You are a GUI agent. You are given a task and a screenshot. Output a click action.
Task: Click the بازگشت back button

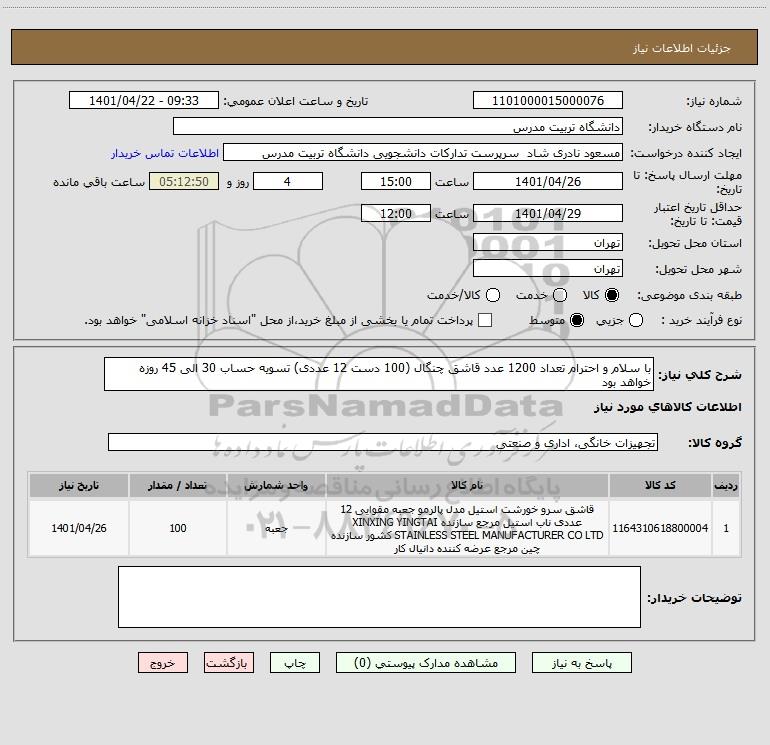229,663
